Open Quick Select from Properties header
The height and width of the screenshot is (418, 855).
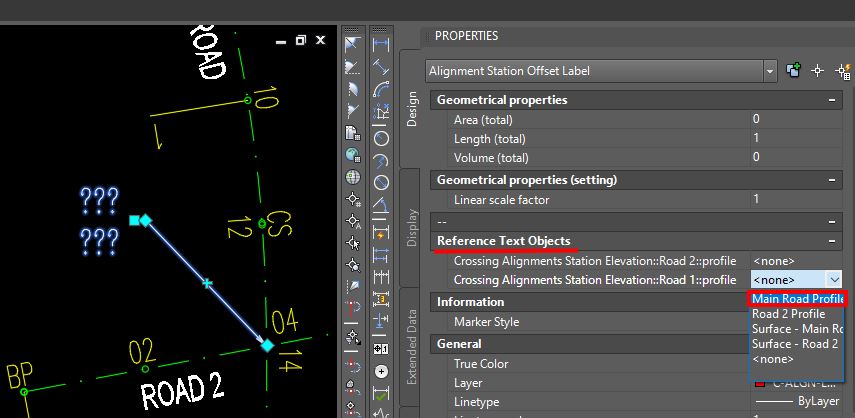843,70
